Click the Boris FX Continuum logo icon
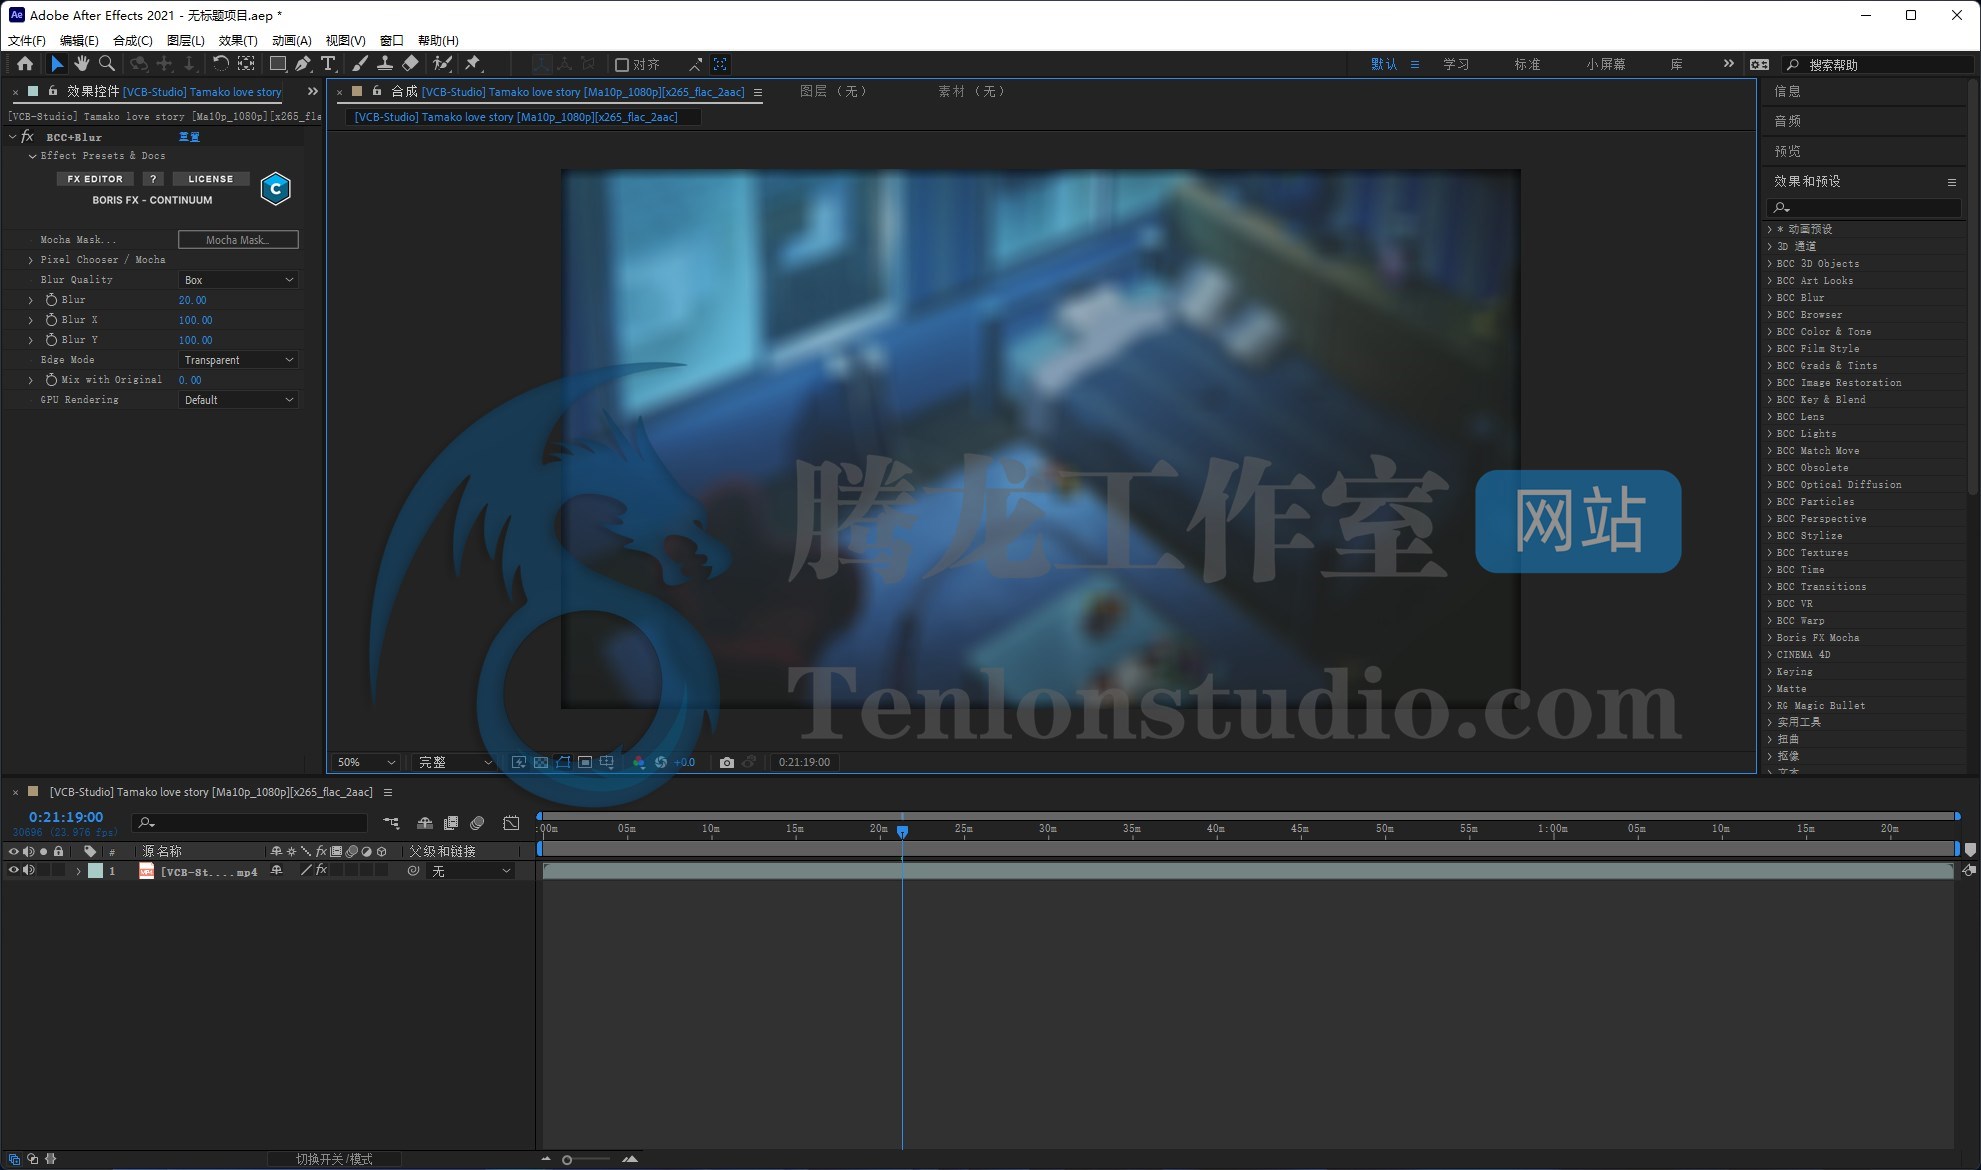Screen dimensions: 1981x1170 point(275,189)
